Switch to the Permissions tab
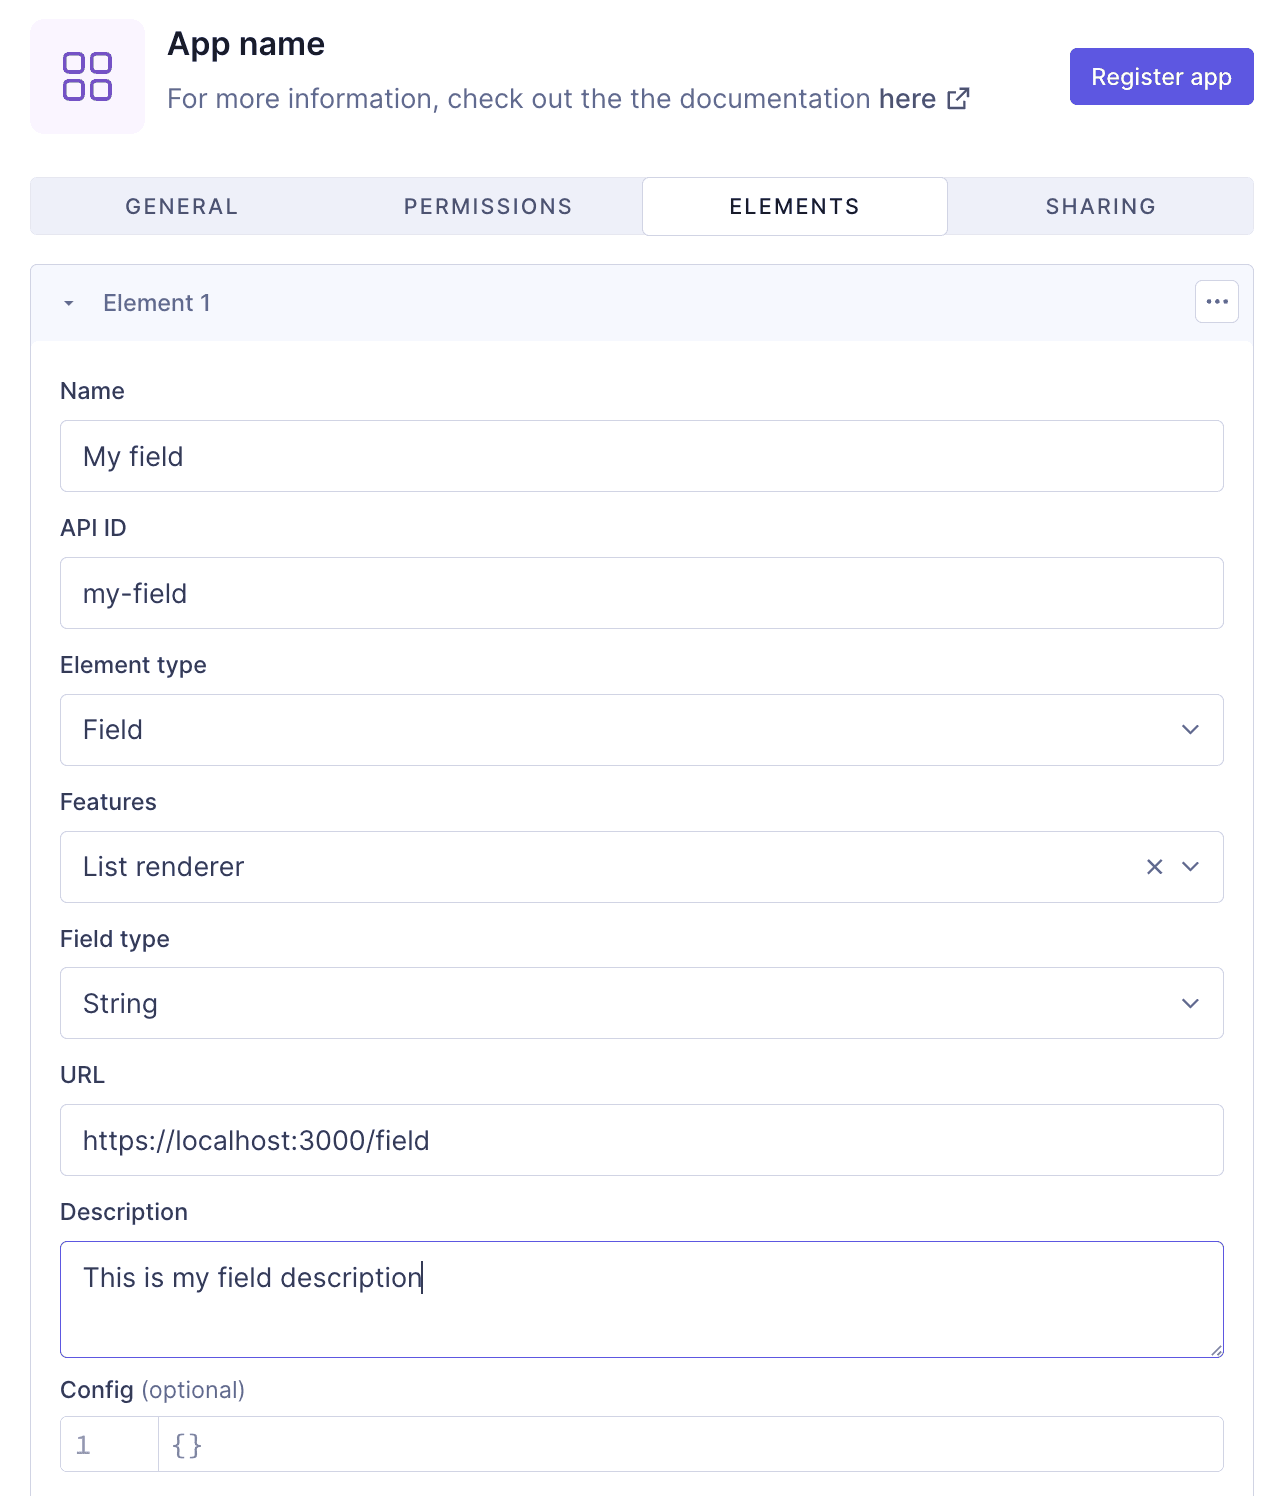 tap(488, 206)
